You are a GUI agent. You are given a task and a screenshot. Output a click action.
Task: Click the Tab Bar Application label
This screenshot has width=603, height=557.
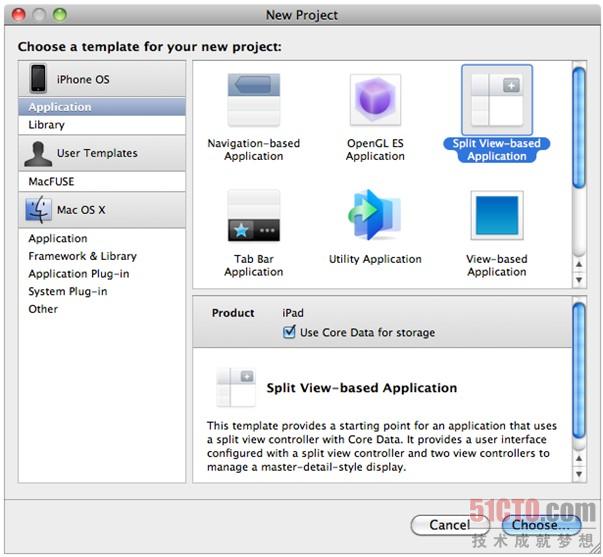[x=253, y=265]
